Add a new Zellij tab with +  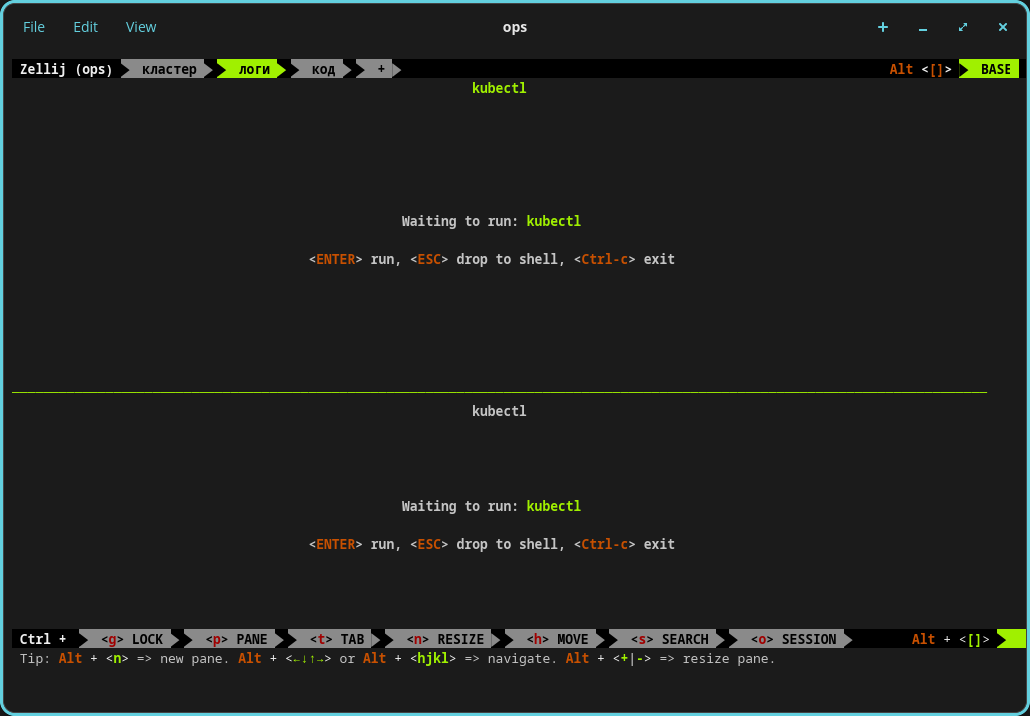click(x=380, y=69)
